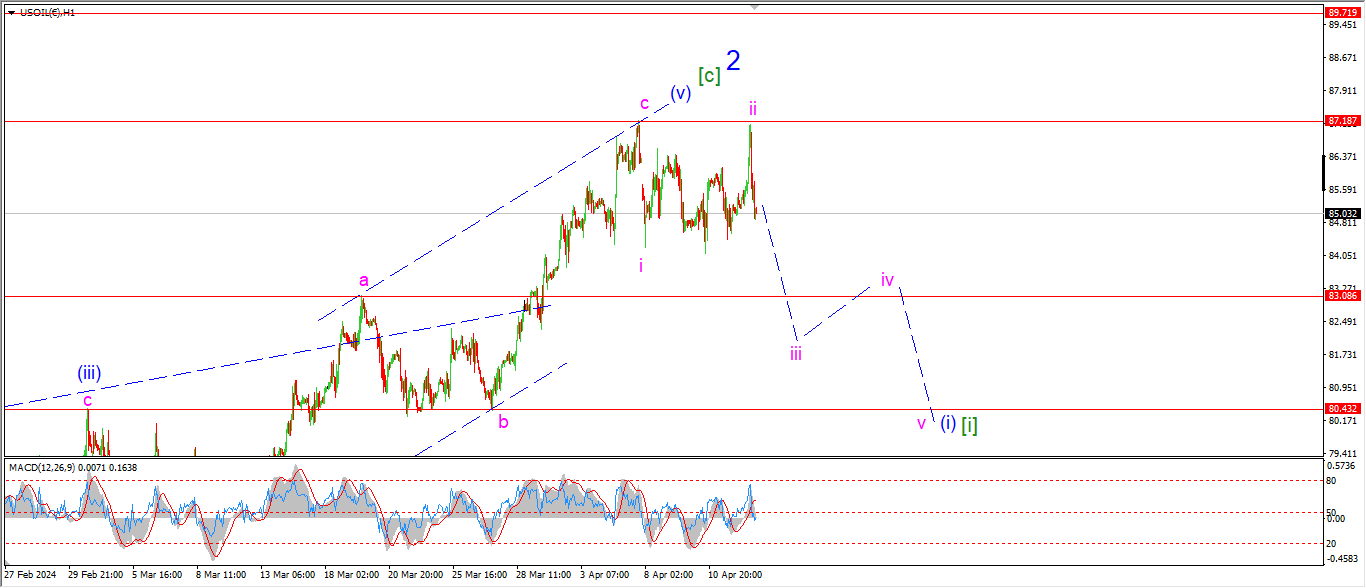Select the red 87.187 price level tag

1340,121
